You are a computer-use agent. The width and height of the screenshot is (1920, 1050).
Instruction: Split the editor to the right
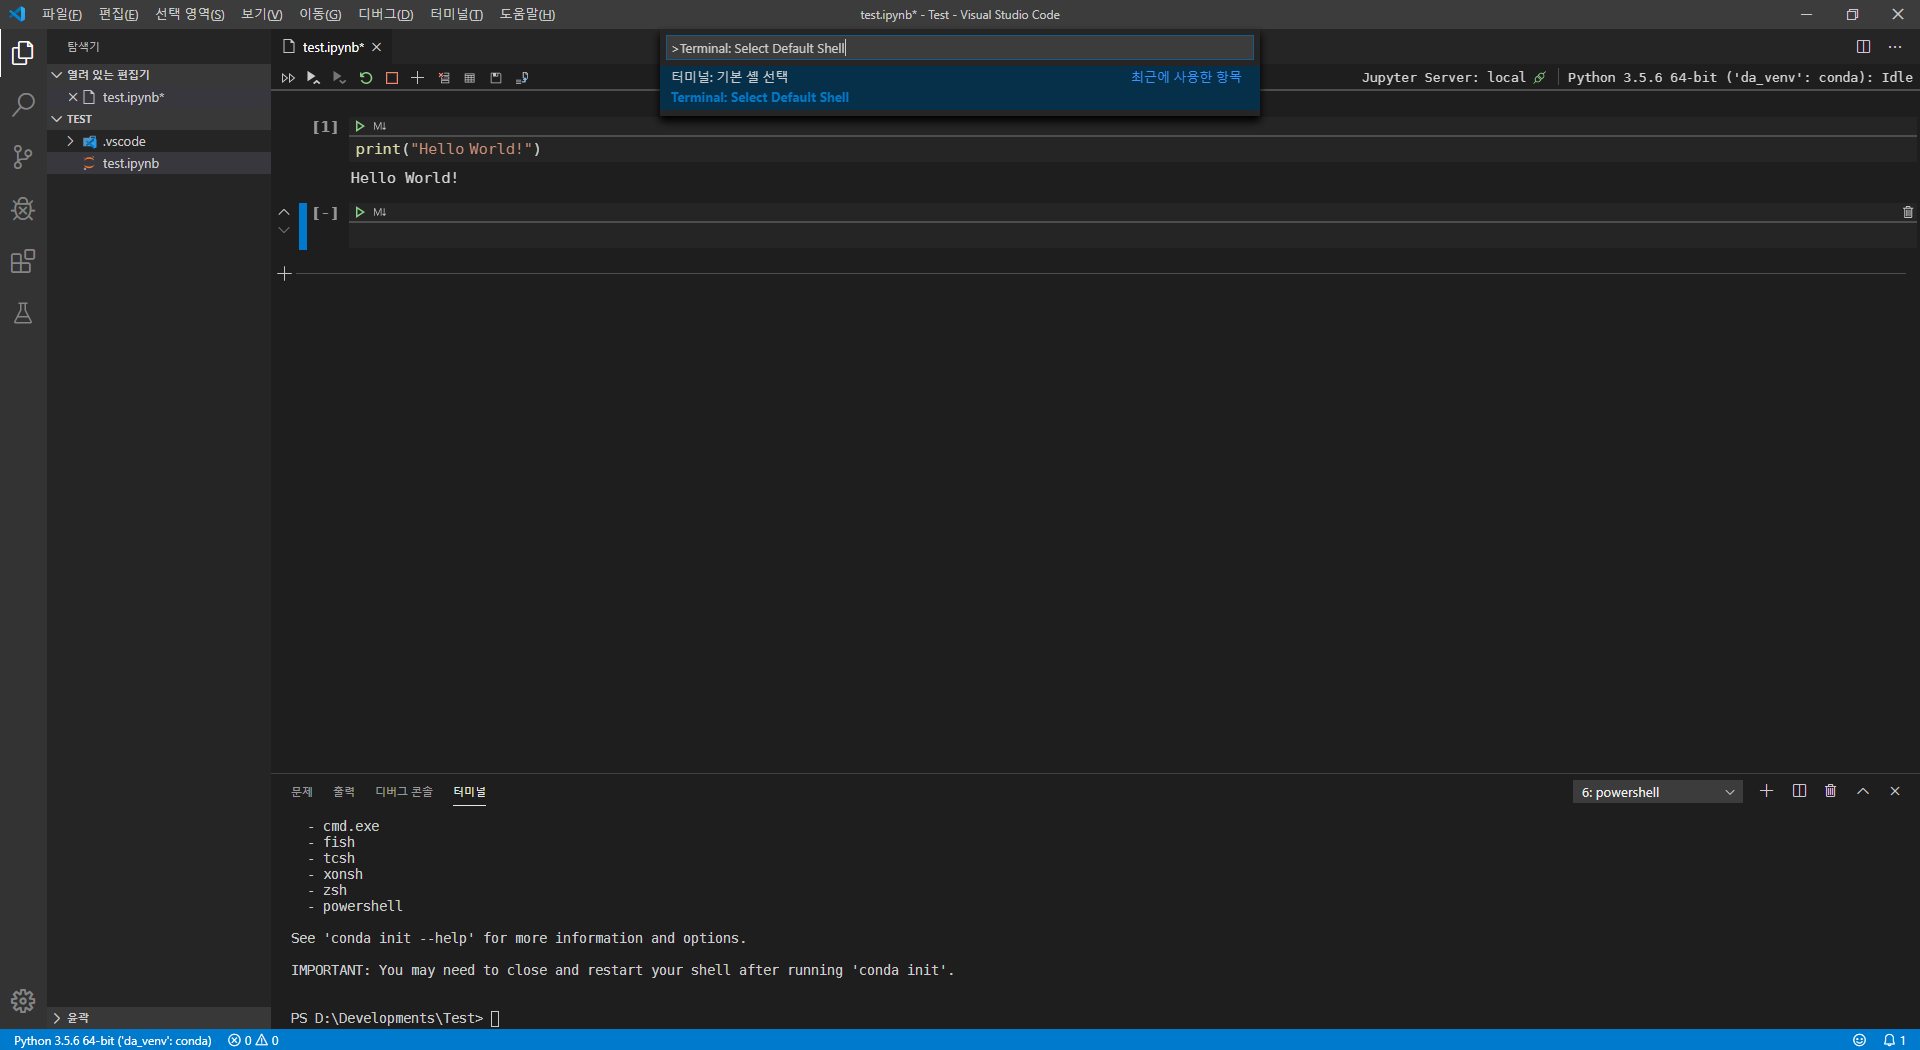pyautogui.click(x=1863, y=47)
